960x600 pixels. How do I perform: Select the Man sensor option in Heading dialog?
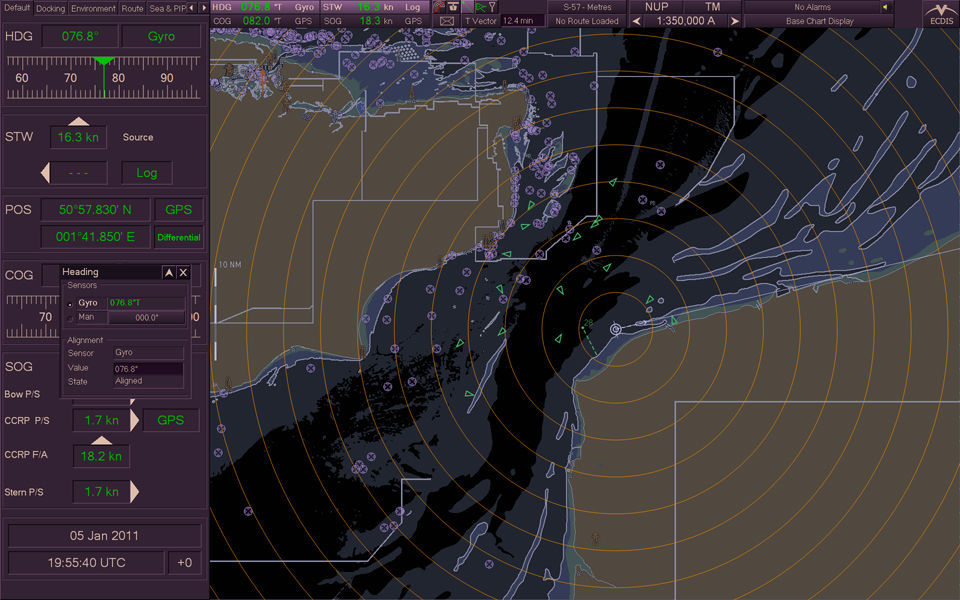pyautogui.click(x=69, y=316)
